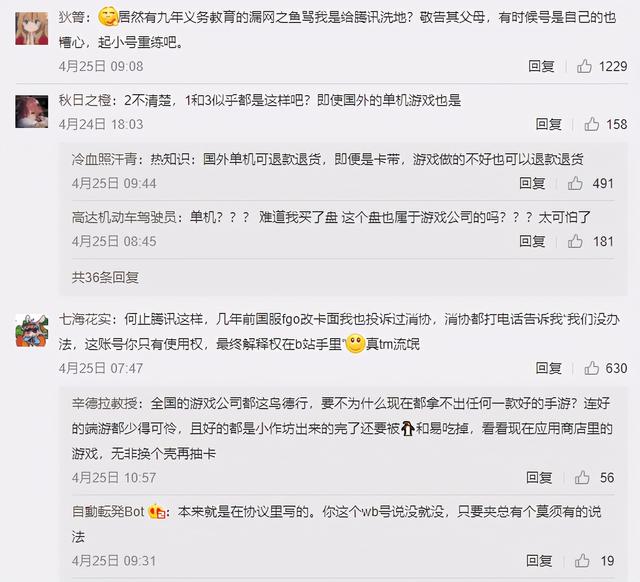Expand the 共36条回复 replies thread
This screenshot has width=640, height=582.
pyautogui.click(x=105, y=278)
